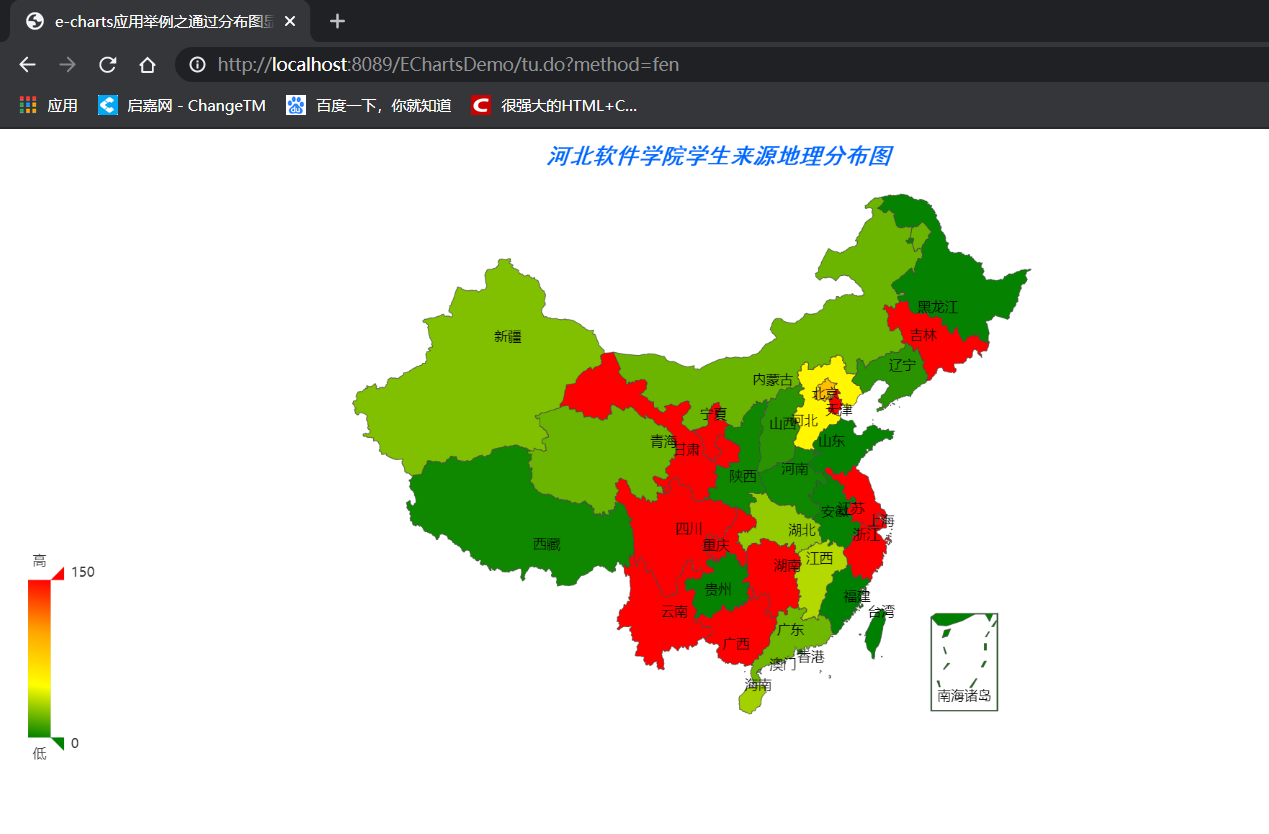The height and width of the screenshot is (834, 1269).
Task: Select 四川 province on the map
Action: click(690, 527)
